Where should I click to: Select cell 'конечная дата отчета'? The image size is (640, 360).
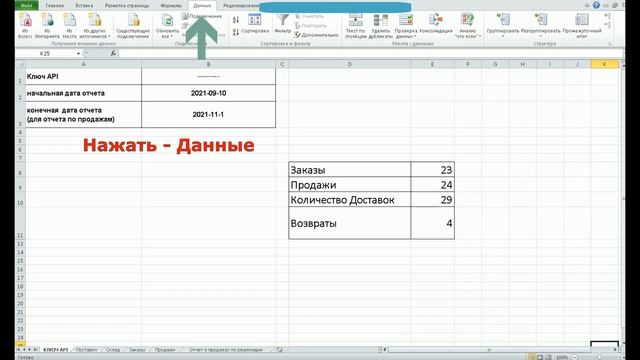click(x=84, y=115)
